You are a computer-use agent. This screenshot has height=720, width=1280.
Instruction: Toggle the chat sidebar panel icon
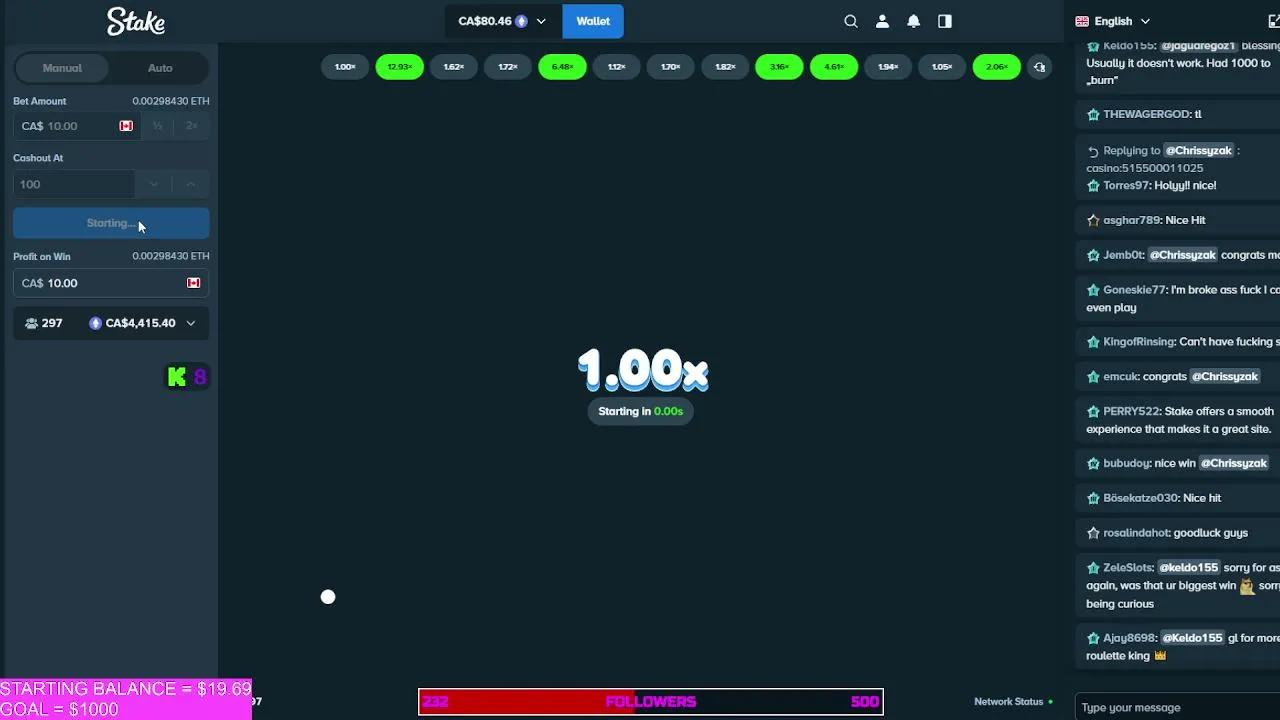945,21
